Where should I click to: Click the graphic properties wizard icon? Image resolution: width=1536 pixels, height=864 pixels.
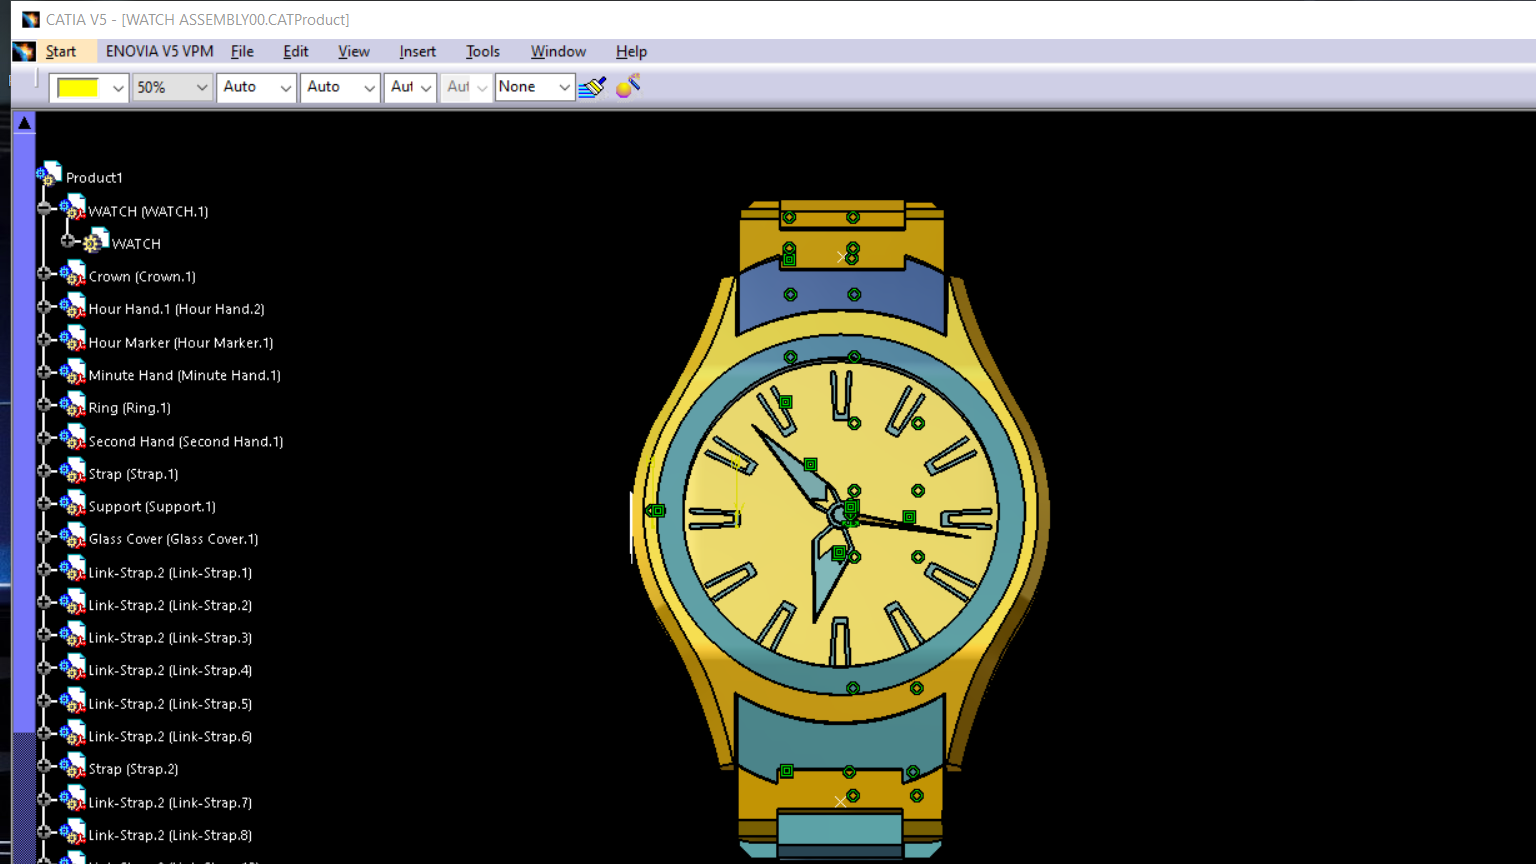pyautogui.click(x=628, y=86)
